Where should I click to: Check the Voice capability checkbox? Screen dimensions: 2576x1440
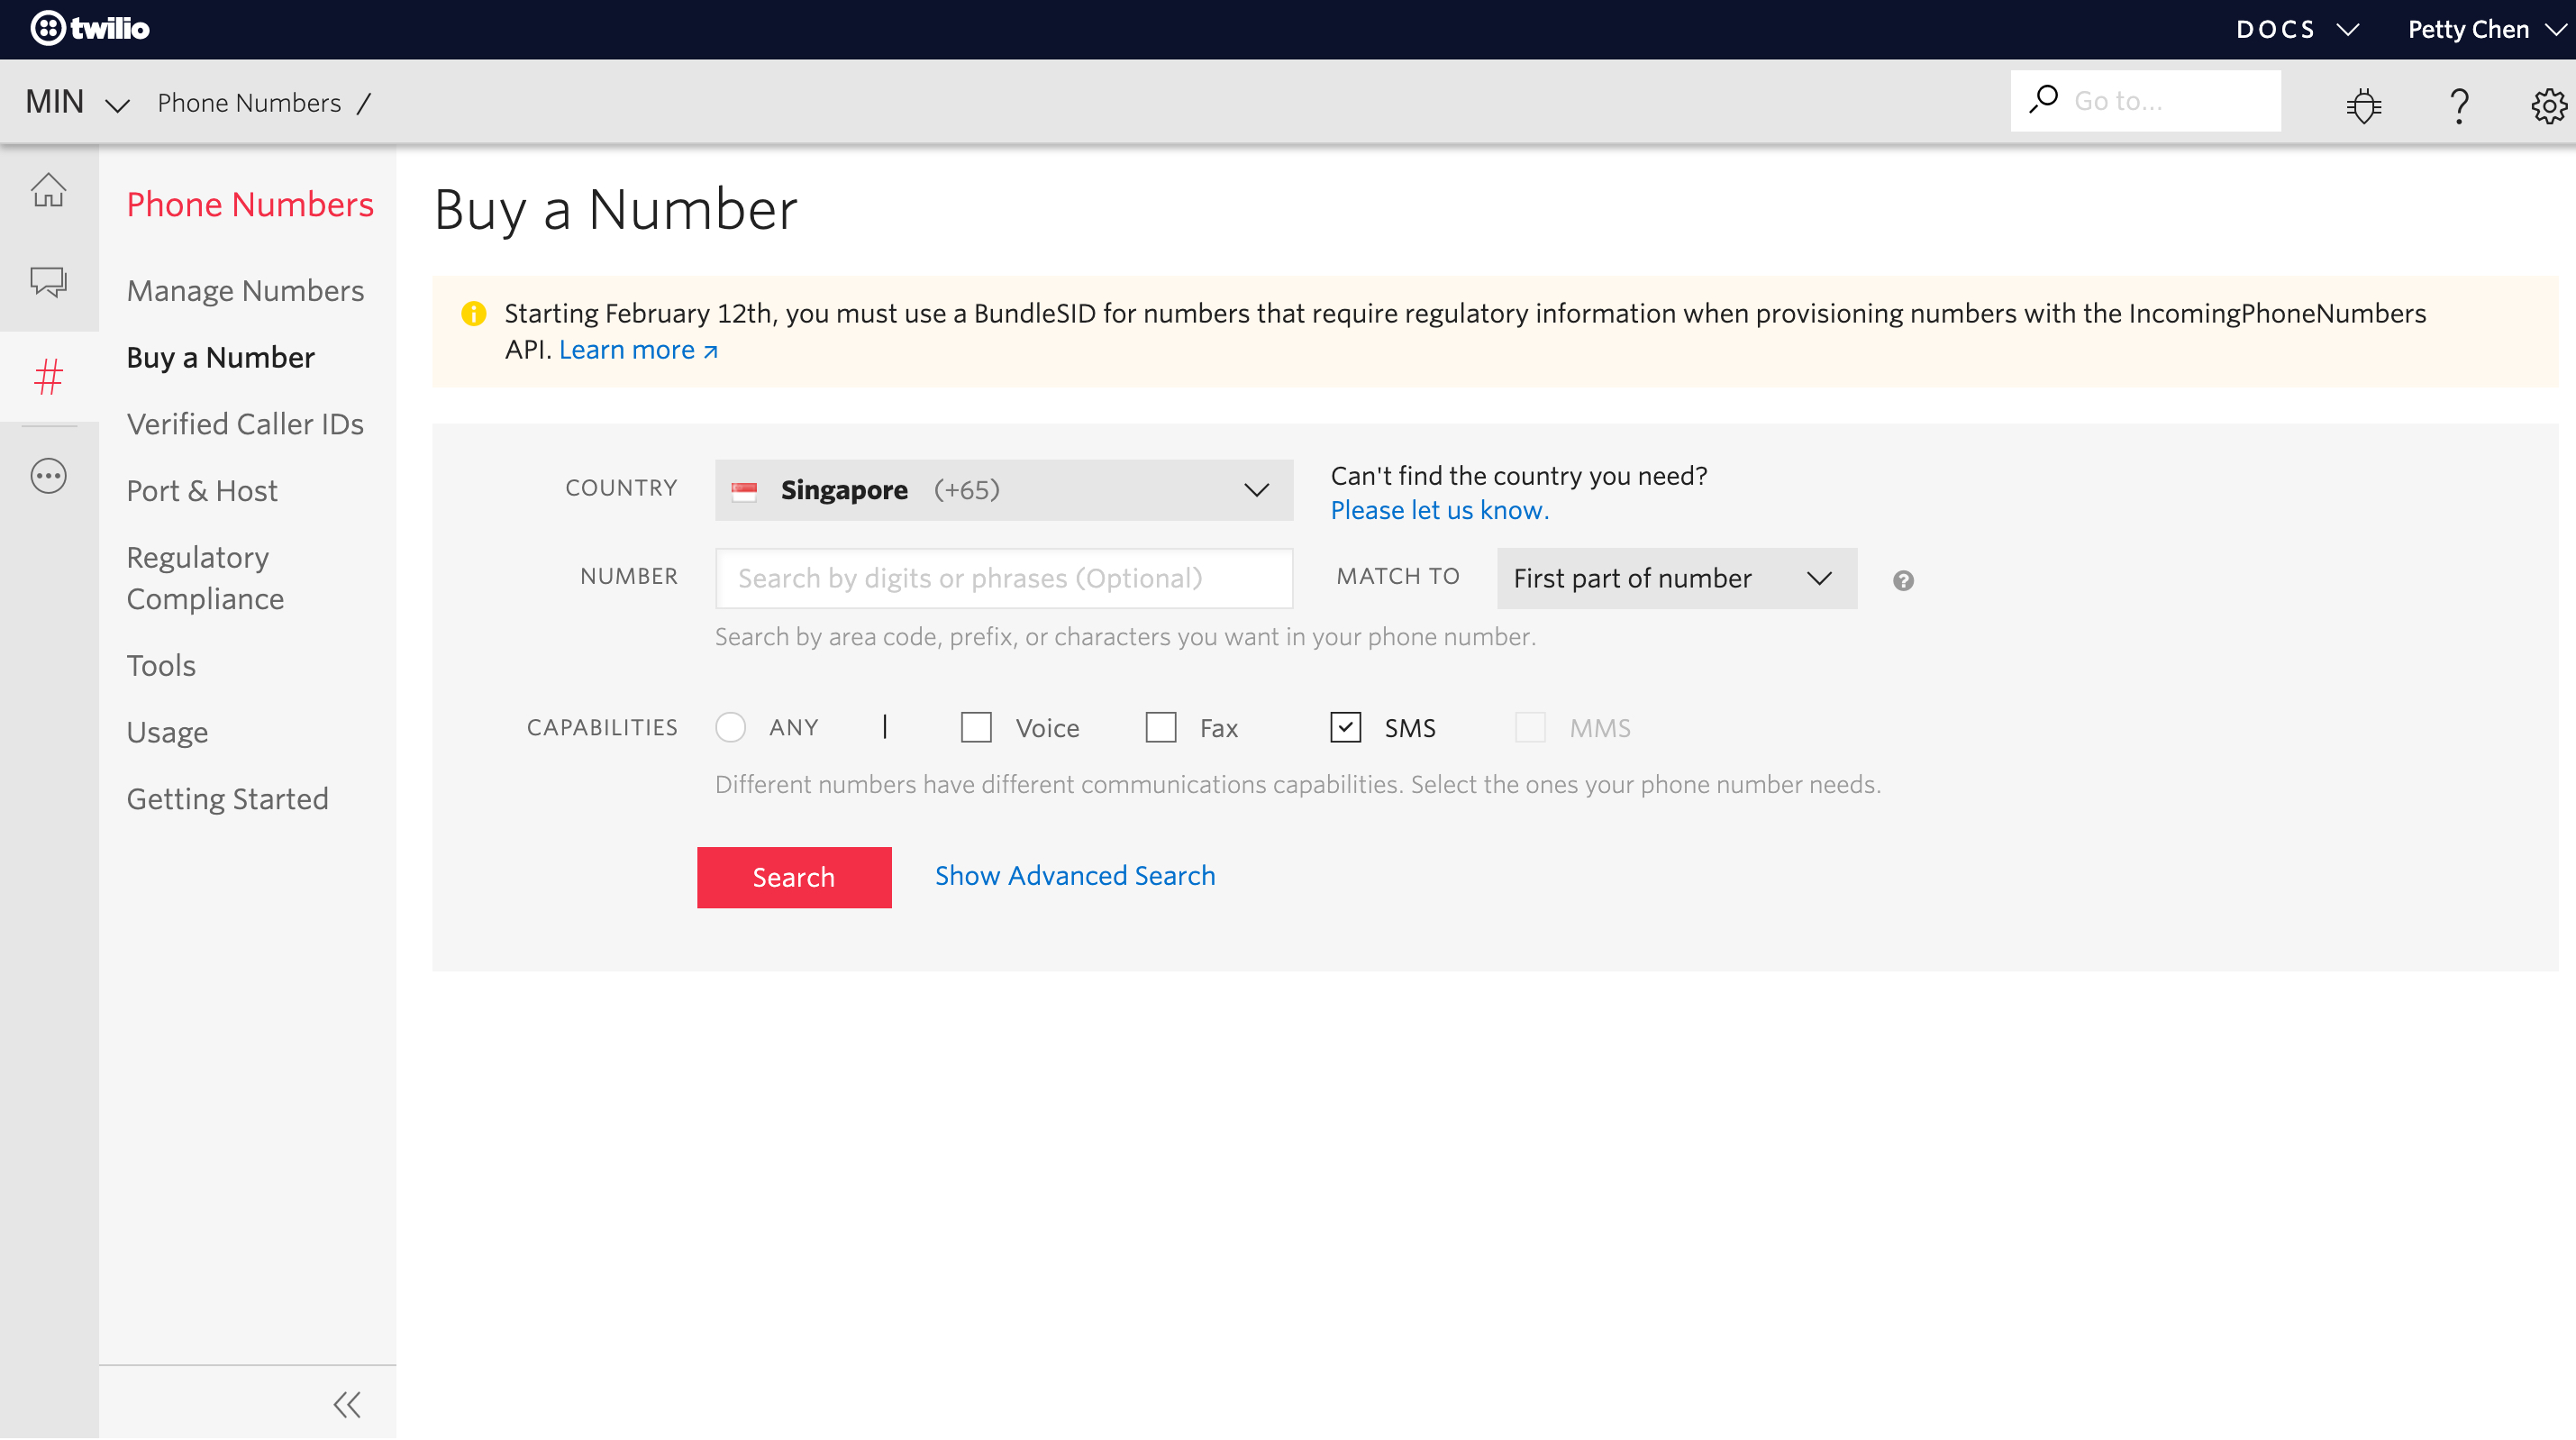976,727
